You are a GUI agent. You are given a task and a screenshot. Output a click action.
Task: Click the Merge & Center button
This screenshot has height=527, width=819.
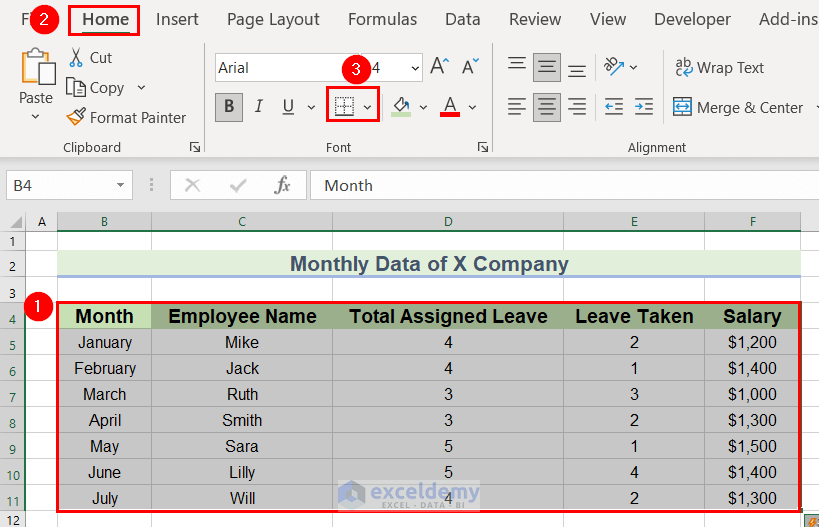point(739,107)
